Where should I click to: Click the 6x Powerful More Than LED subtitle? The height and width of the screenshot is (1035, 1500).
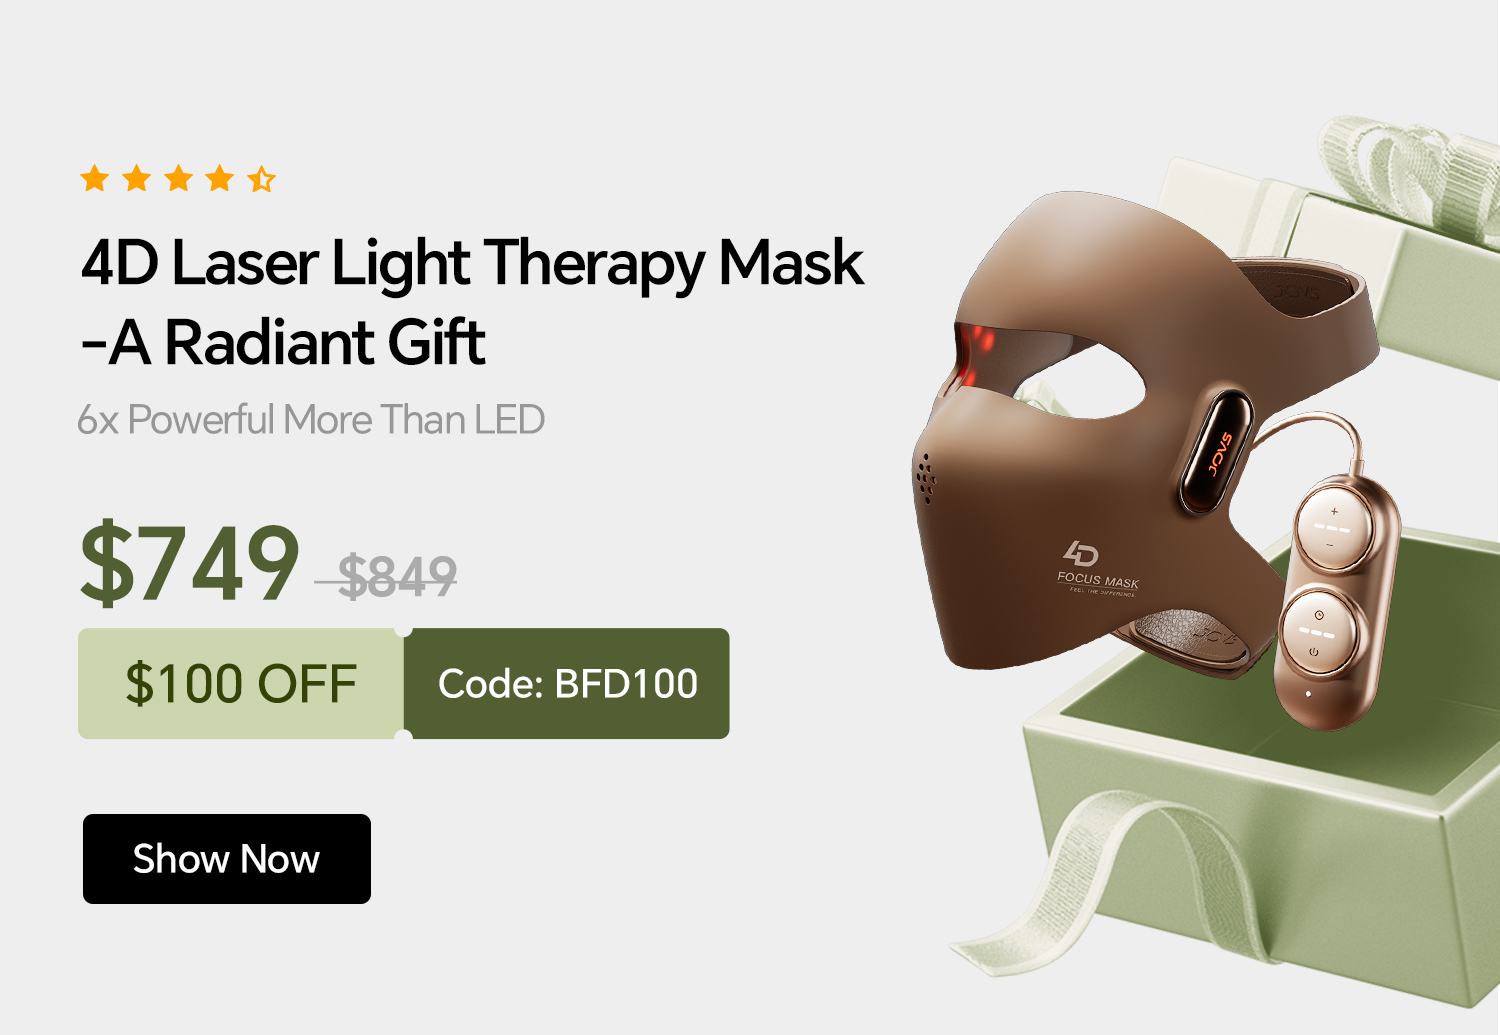point(311,420)
